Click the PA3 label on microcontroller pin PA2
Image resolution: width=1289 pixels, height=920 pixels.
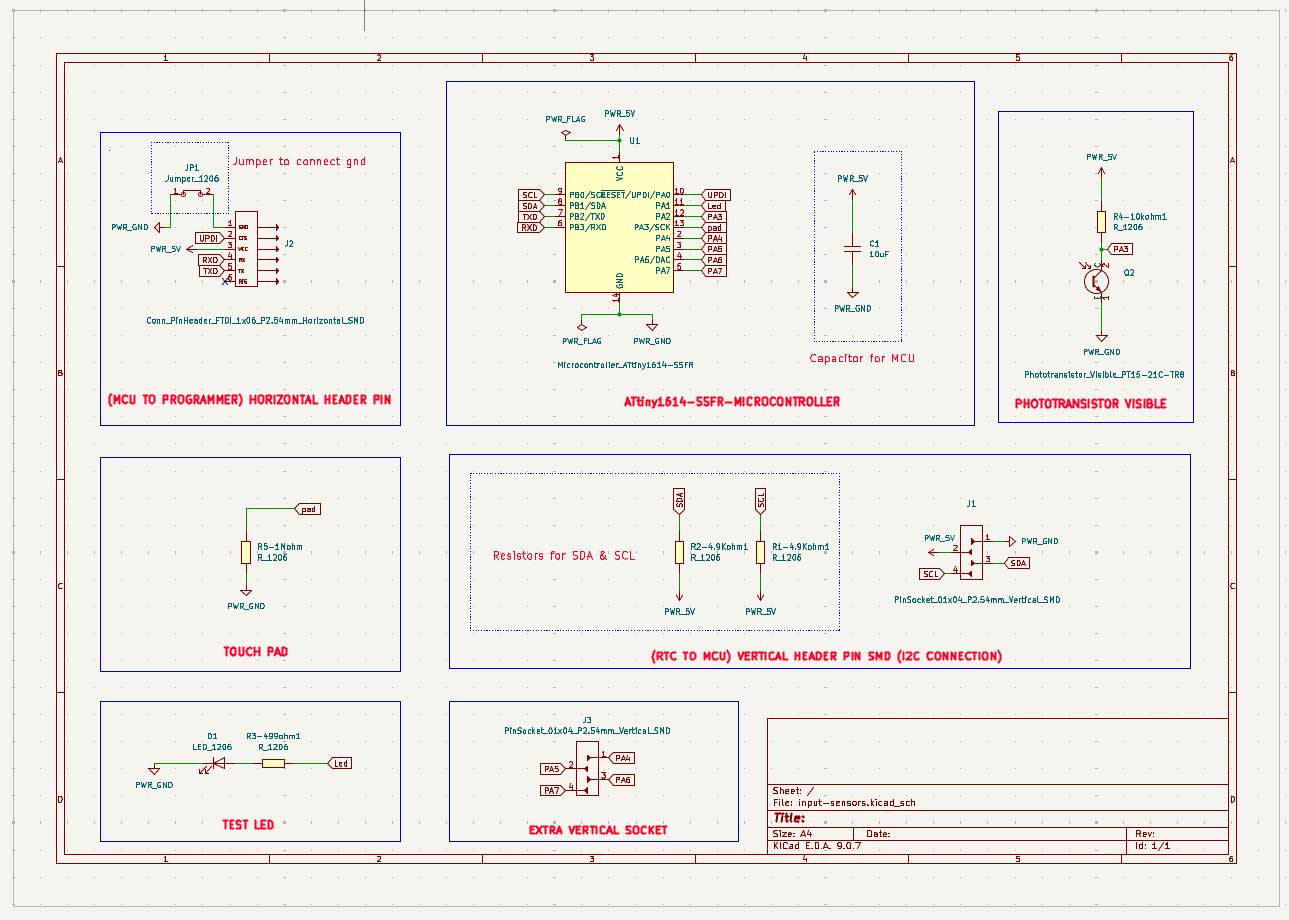pos(713,217)
